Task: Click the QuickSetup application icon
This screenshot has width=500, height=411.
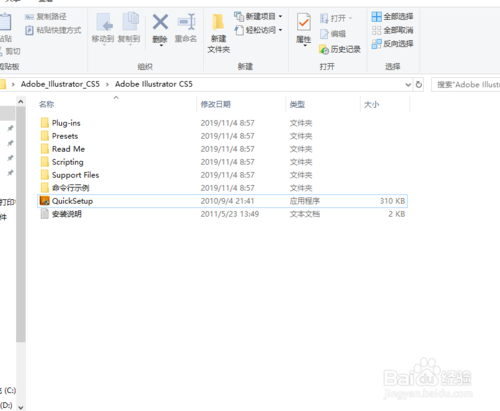Action: pyautogui.click(x=45, y=201)
